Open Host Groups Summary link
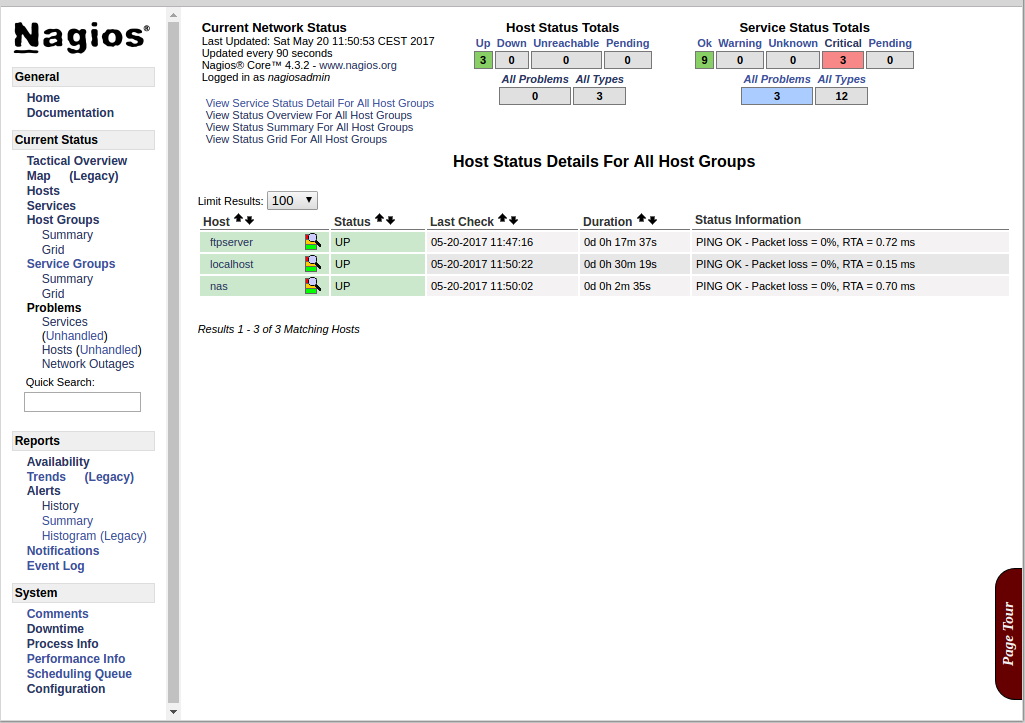The image size is (1025, 723). coord(67,235)
